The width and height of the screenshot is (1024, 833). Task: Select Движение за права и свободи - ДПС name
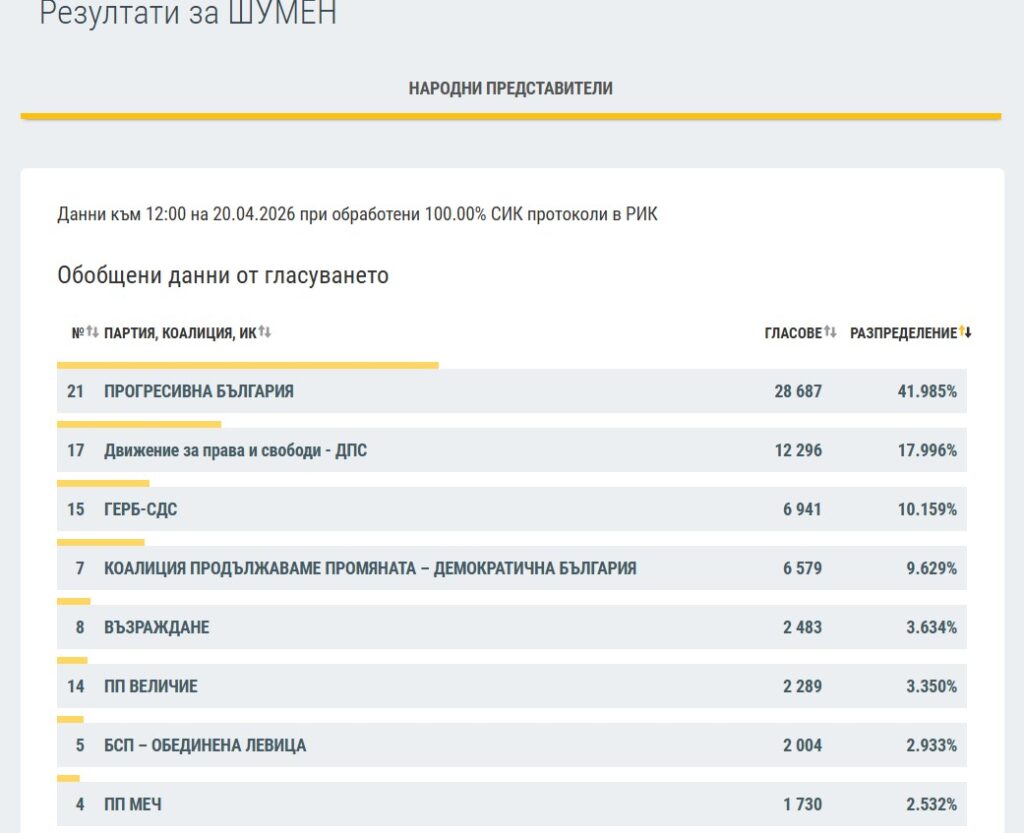235,450
